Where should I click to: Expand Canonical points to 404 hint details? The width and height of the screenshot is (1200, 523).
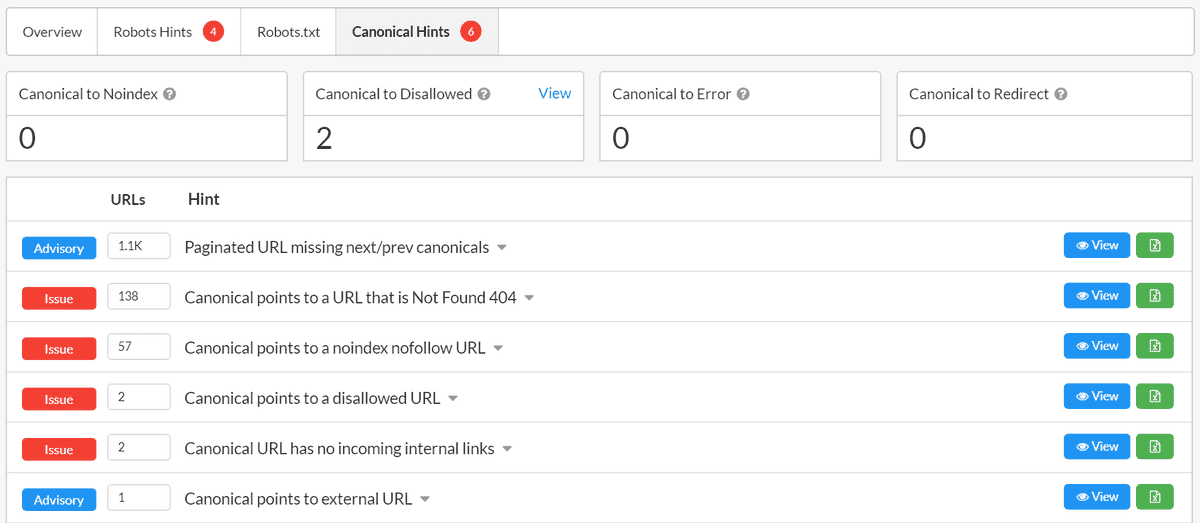coord(529,298)
